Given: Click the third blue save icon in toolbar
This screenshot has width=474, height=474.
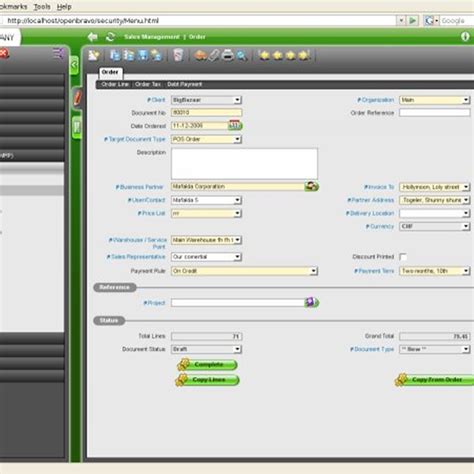Looking at the screenshot, I should [143, 55].
